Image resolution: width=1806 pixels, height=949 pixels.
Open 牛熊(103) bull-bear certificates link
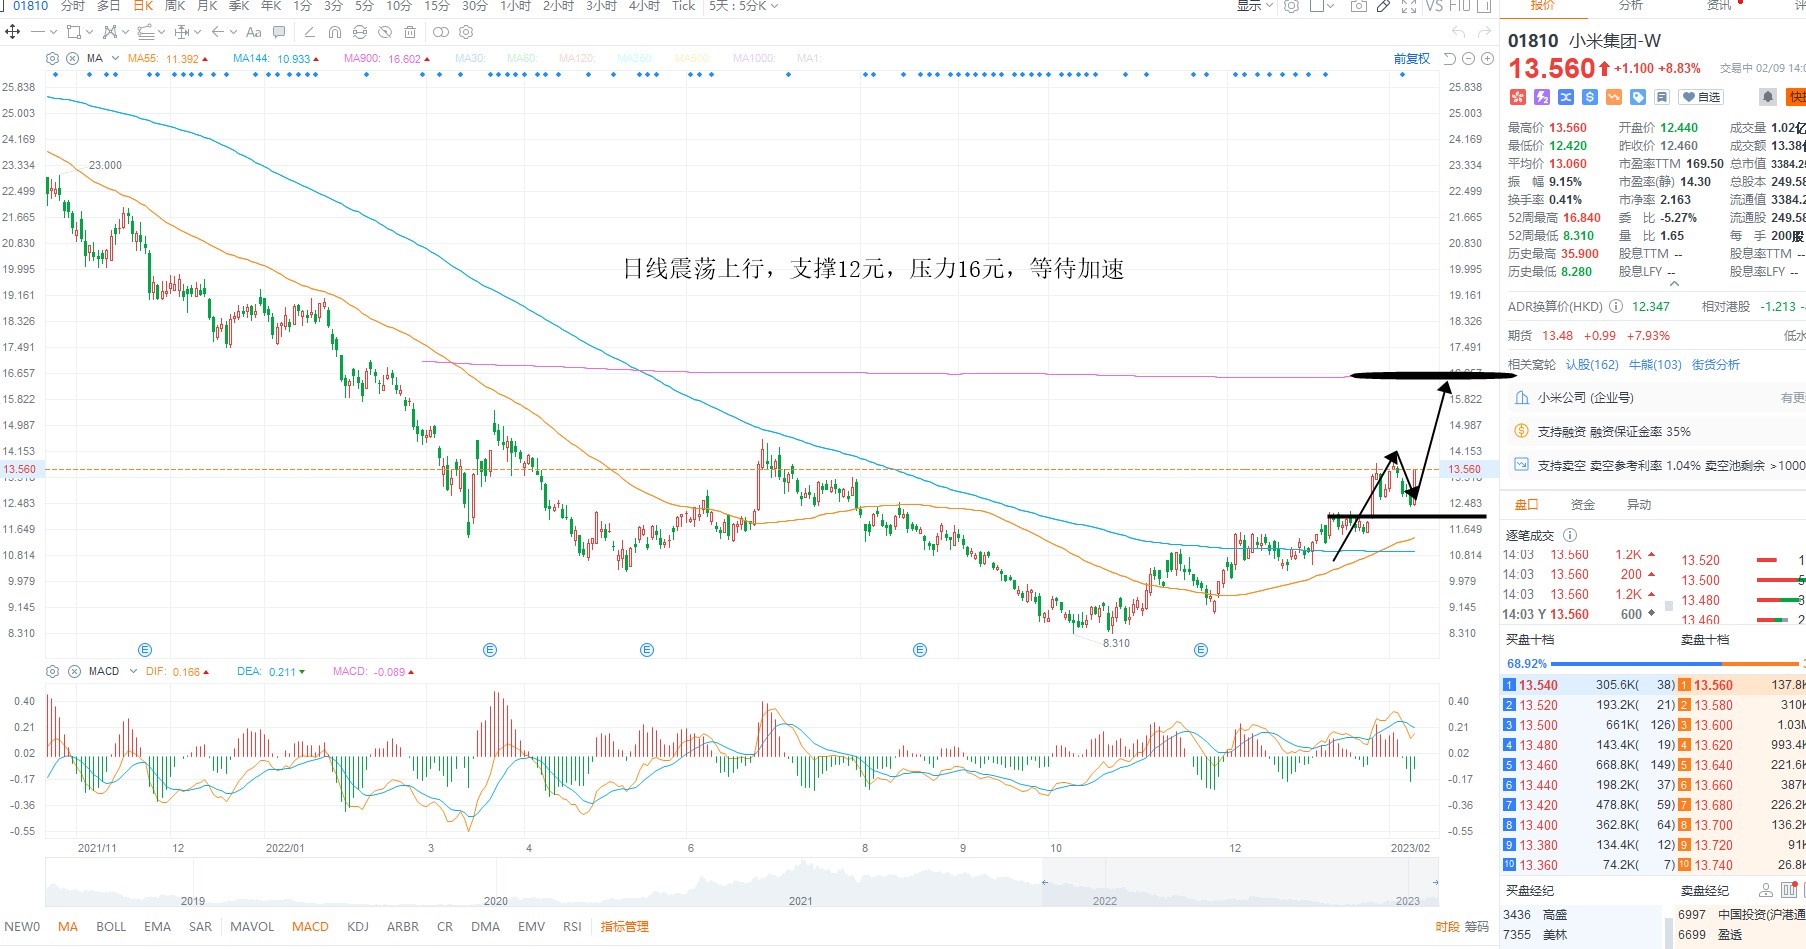coord(1655,365)
